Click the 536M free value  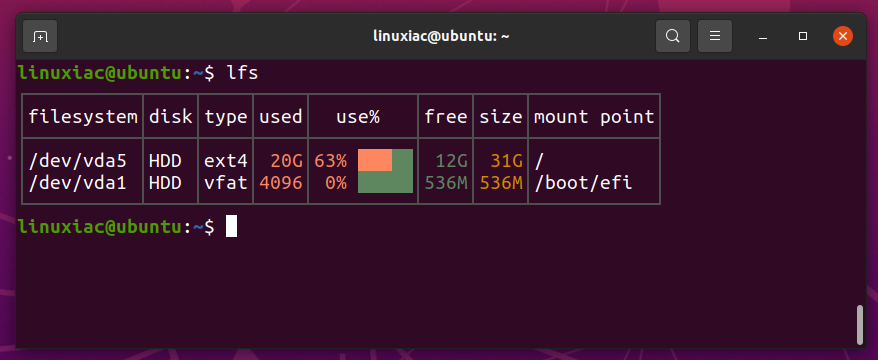[446, 183]
